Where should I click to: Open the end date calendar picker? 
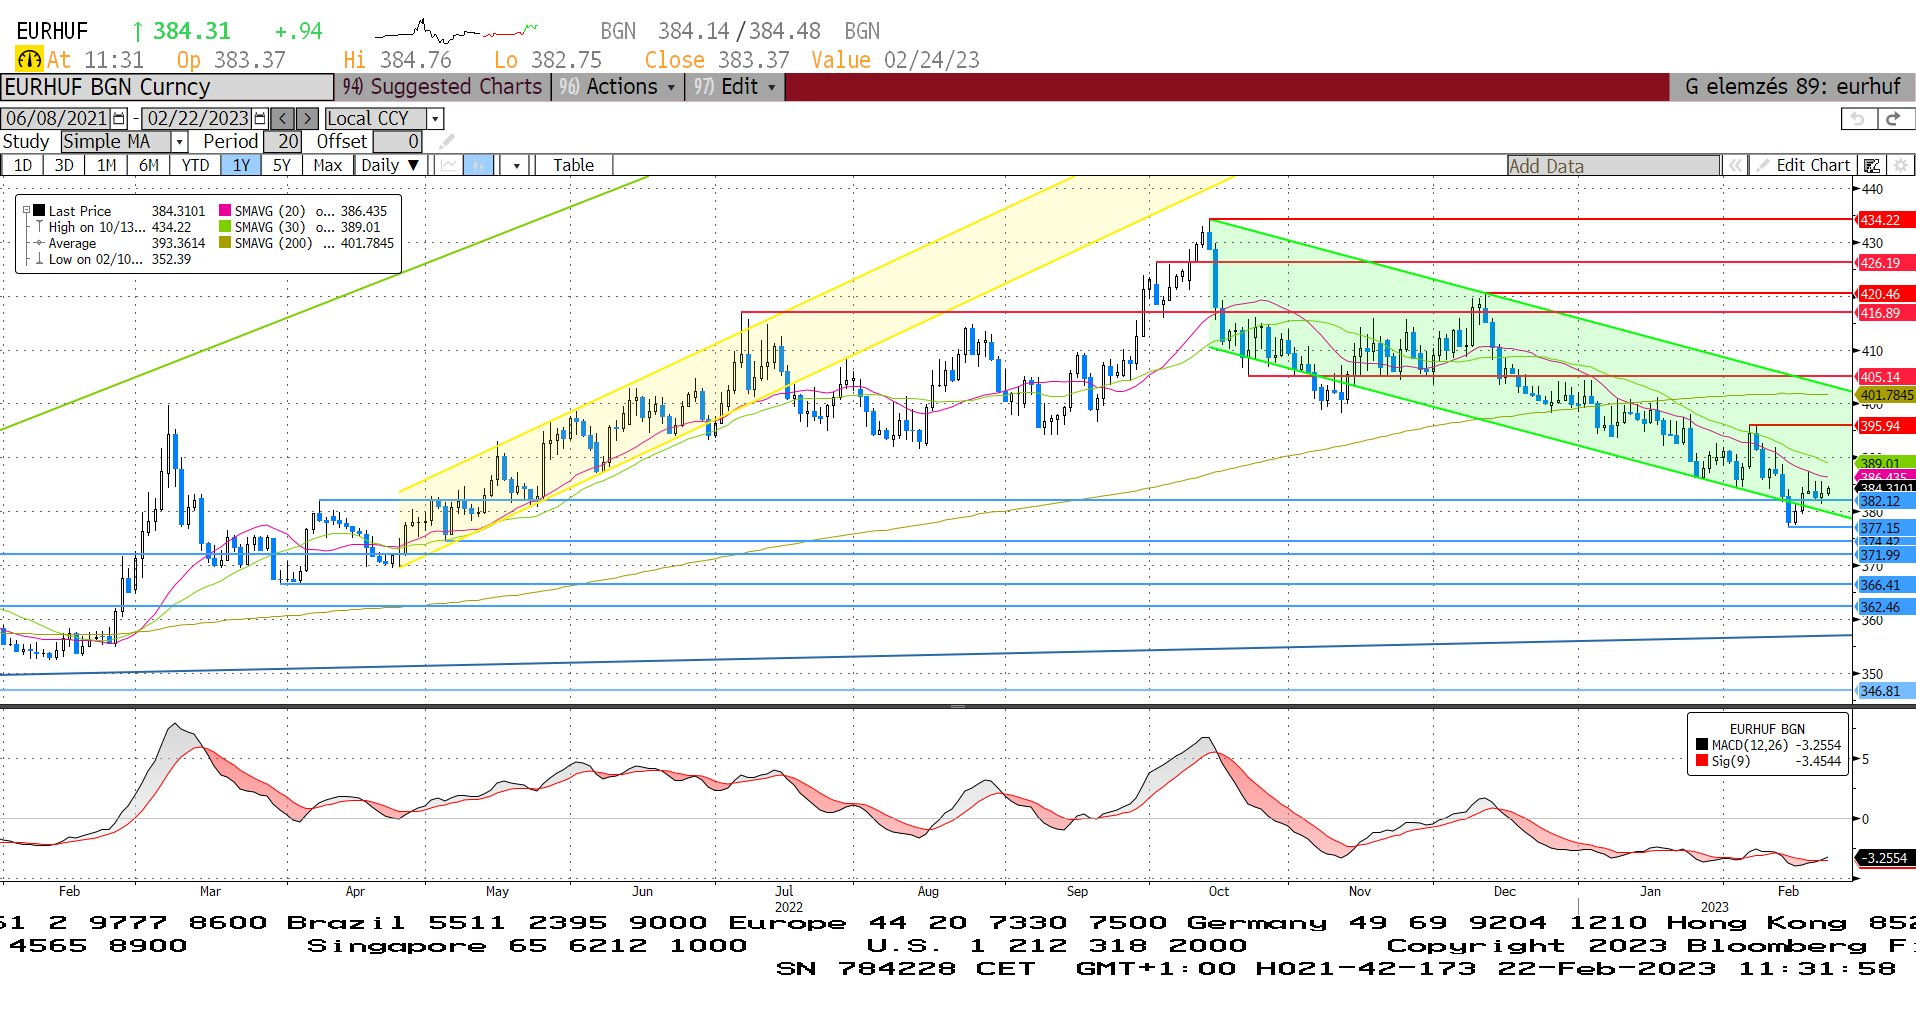click(x=260, y=118)
